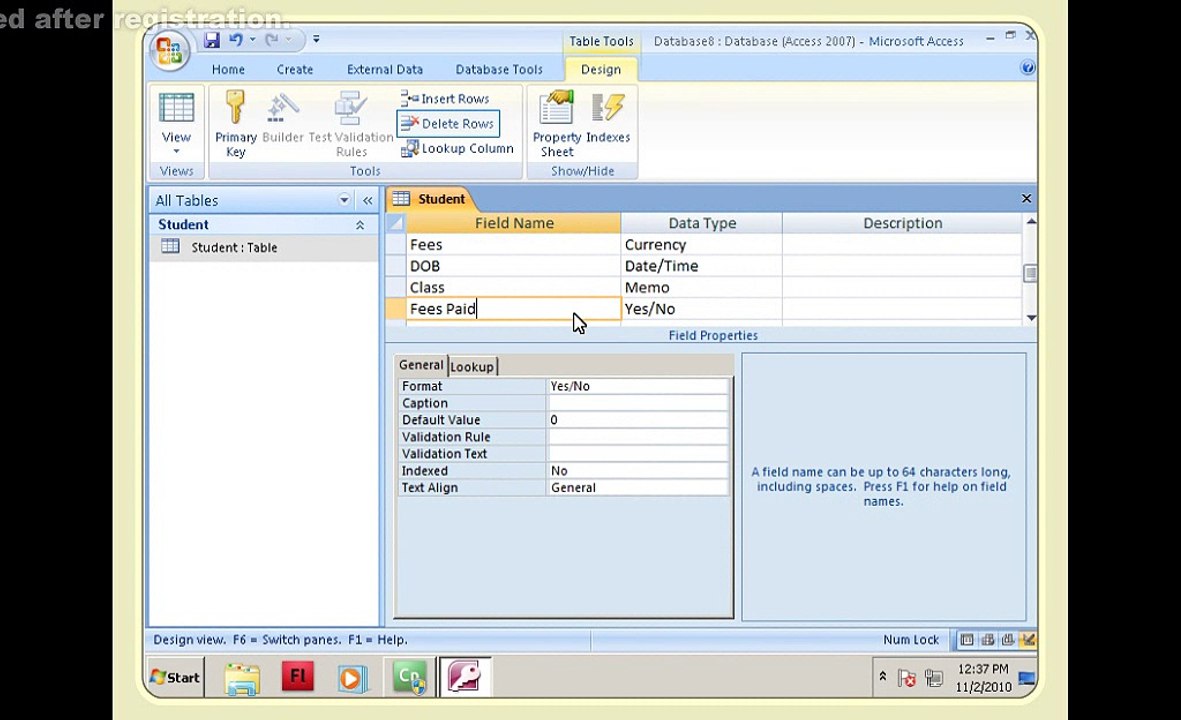Select Student : Table in navigation pane

coord(264,247)
